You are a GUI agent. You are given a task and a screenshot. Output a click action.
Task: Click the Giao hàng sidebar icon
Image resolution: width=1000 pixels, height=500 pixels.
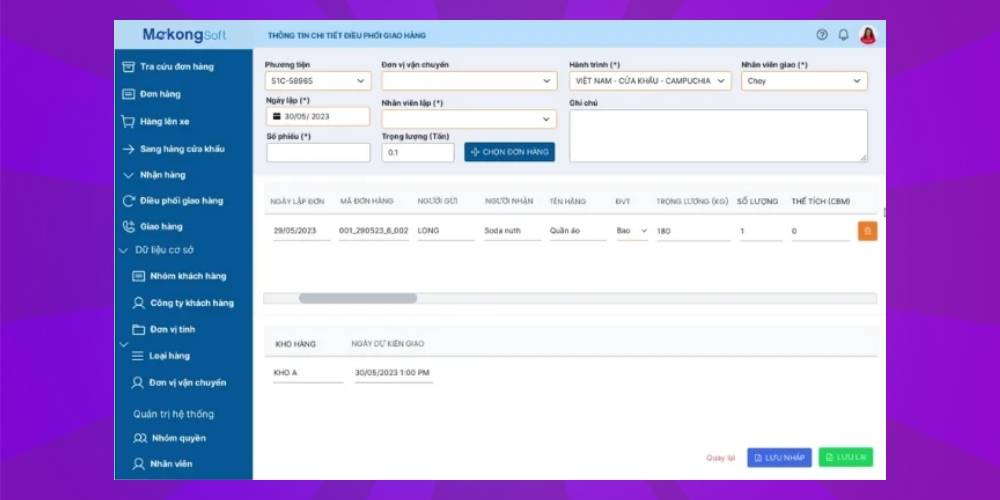(x=128, y=227)
